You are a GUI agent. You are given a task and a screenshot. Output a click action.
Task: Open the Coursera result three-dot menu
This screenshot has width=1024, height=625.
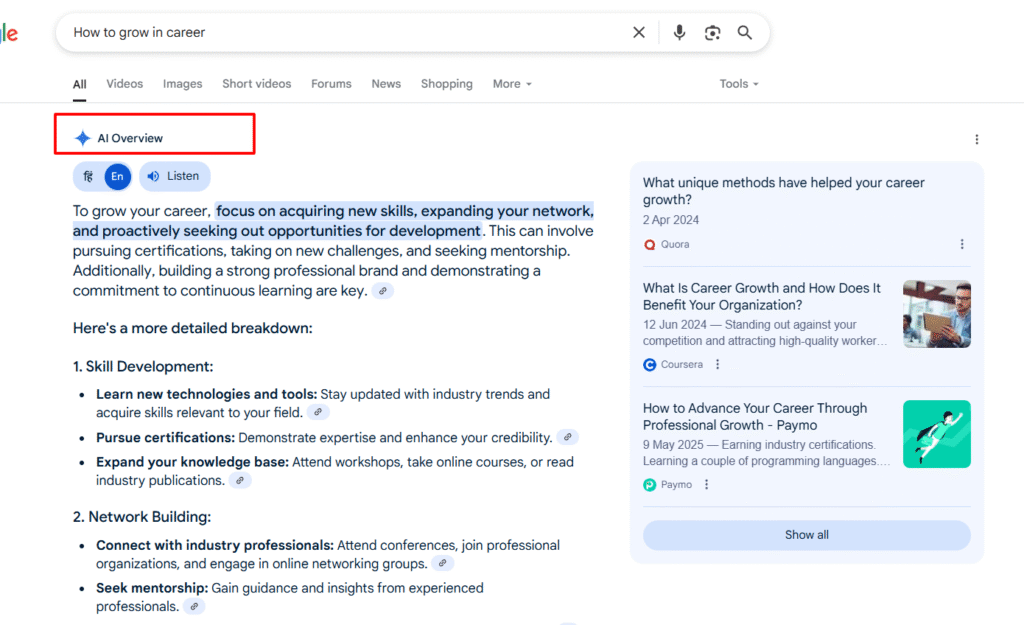click(x=717, y=364)
